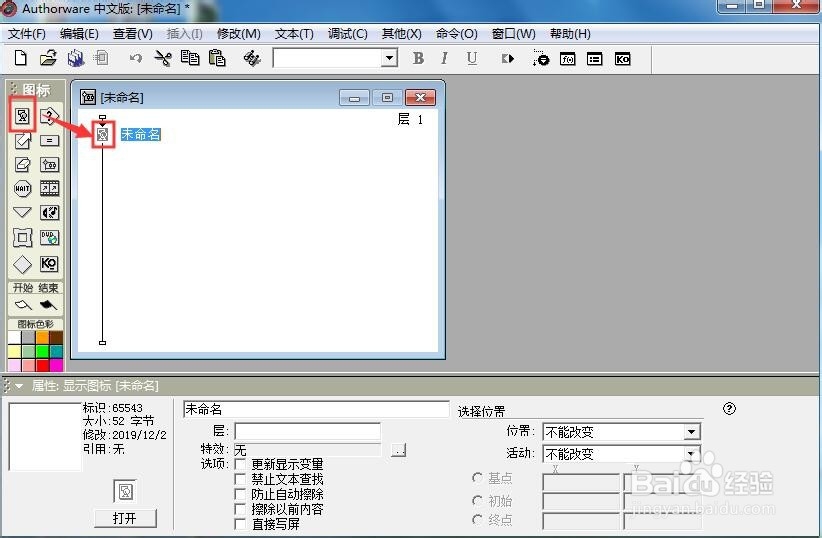The width and height of the screenshot is (822, 538).
Task: Open the 查看(V) menu
Action: pyautogui.click(x=133, y=34)
